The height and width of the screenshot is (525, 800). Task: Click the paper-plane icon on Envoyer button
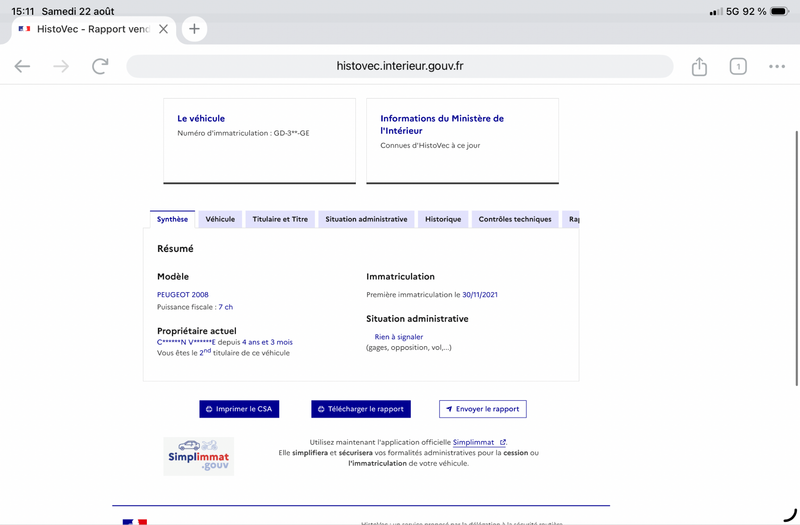point(449,409)
